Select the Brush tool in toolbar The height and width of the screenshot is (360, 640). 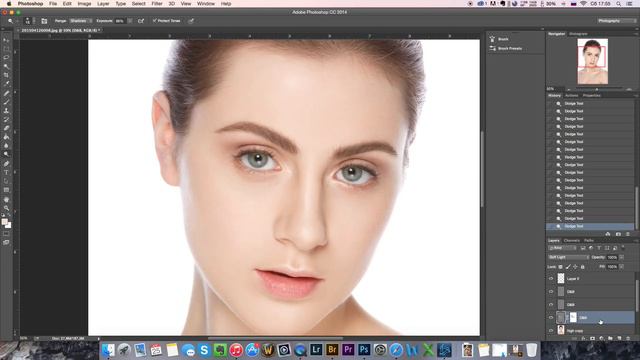point(6,102)
